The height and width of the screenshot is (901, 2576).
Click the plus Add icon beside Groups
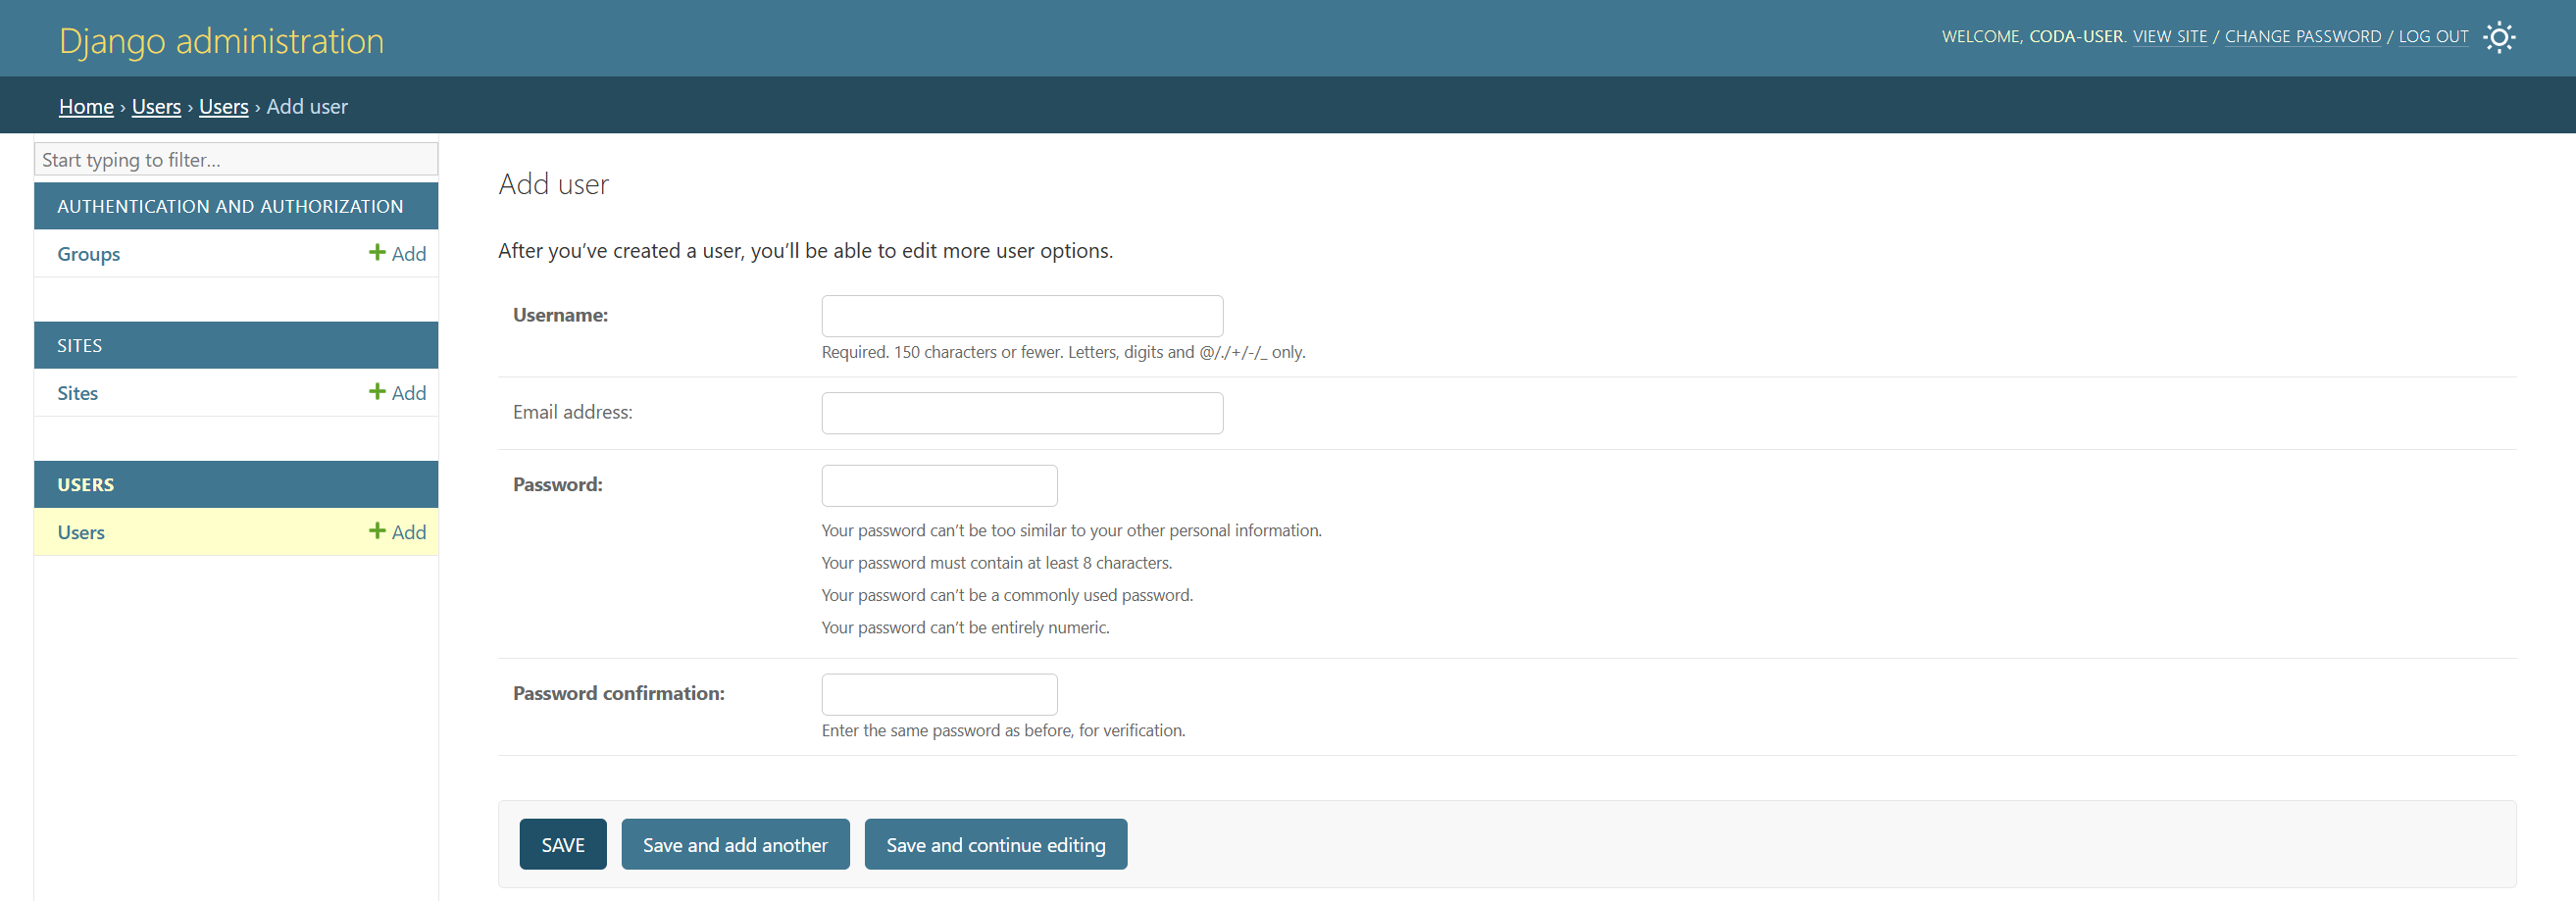[397, 254]
